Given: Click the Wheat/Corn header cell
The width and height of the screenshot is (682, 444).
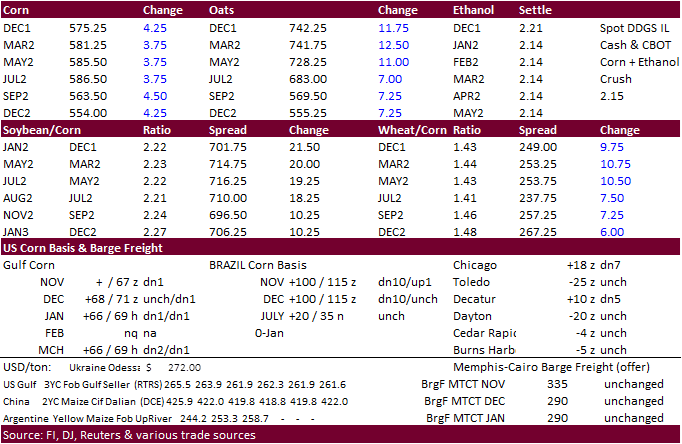Looking at the screenshot, I should [412, 130].
